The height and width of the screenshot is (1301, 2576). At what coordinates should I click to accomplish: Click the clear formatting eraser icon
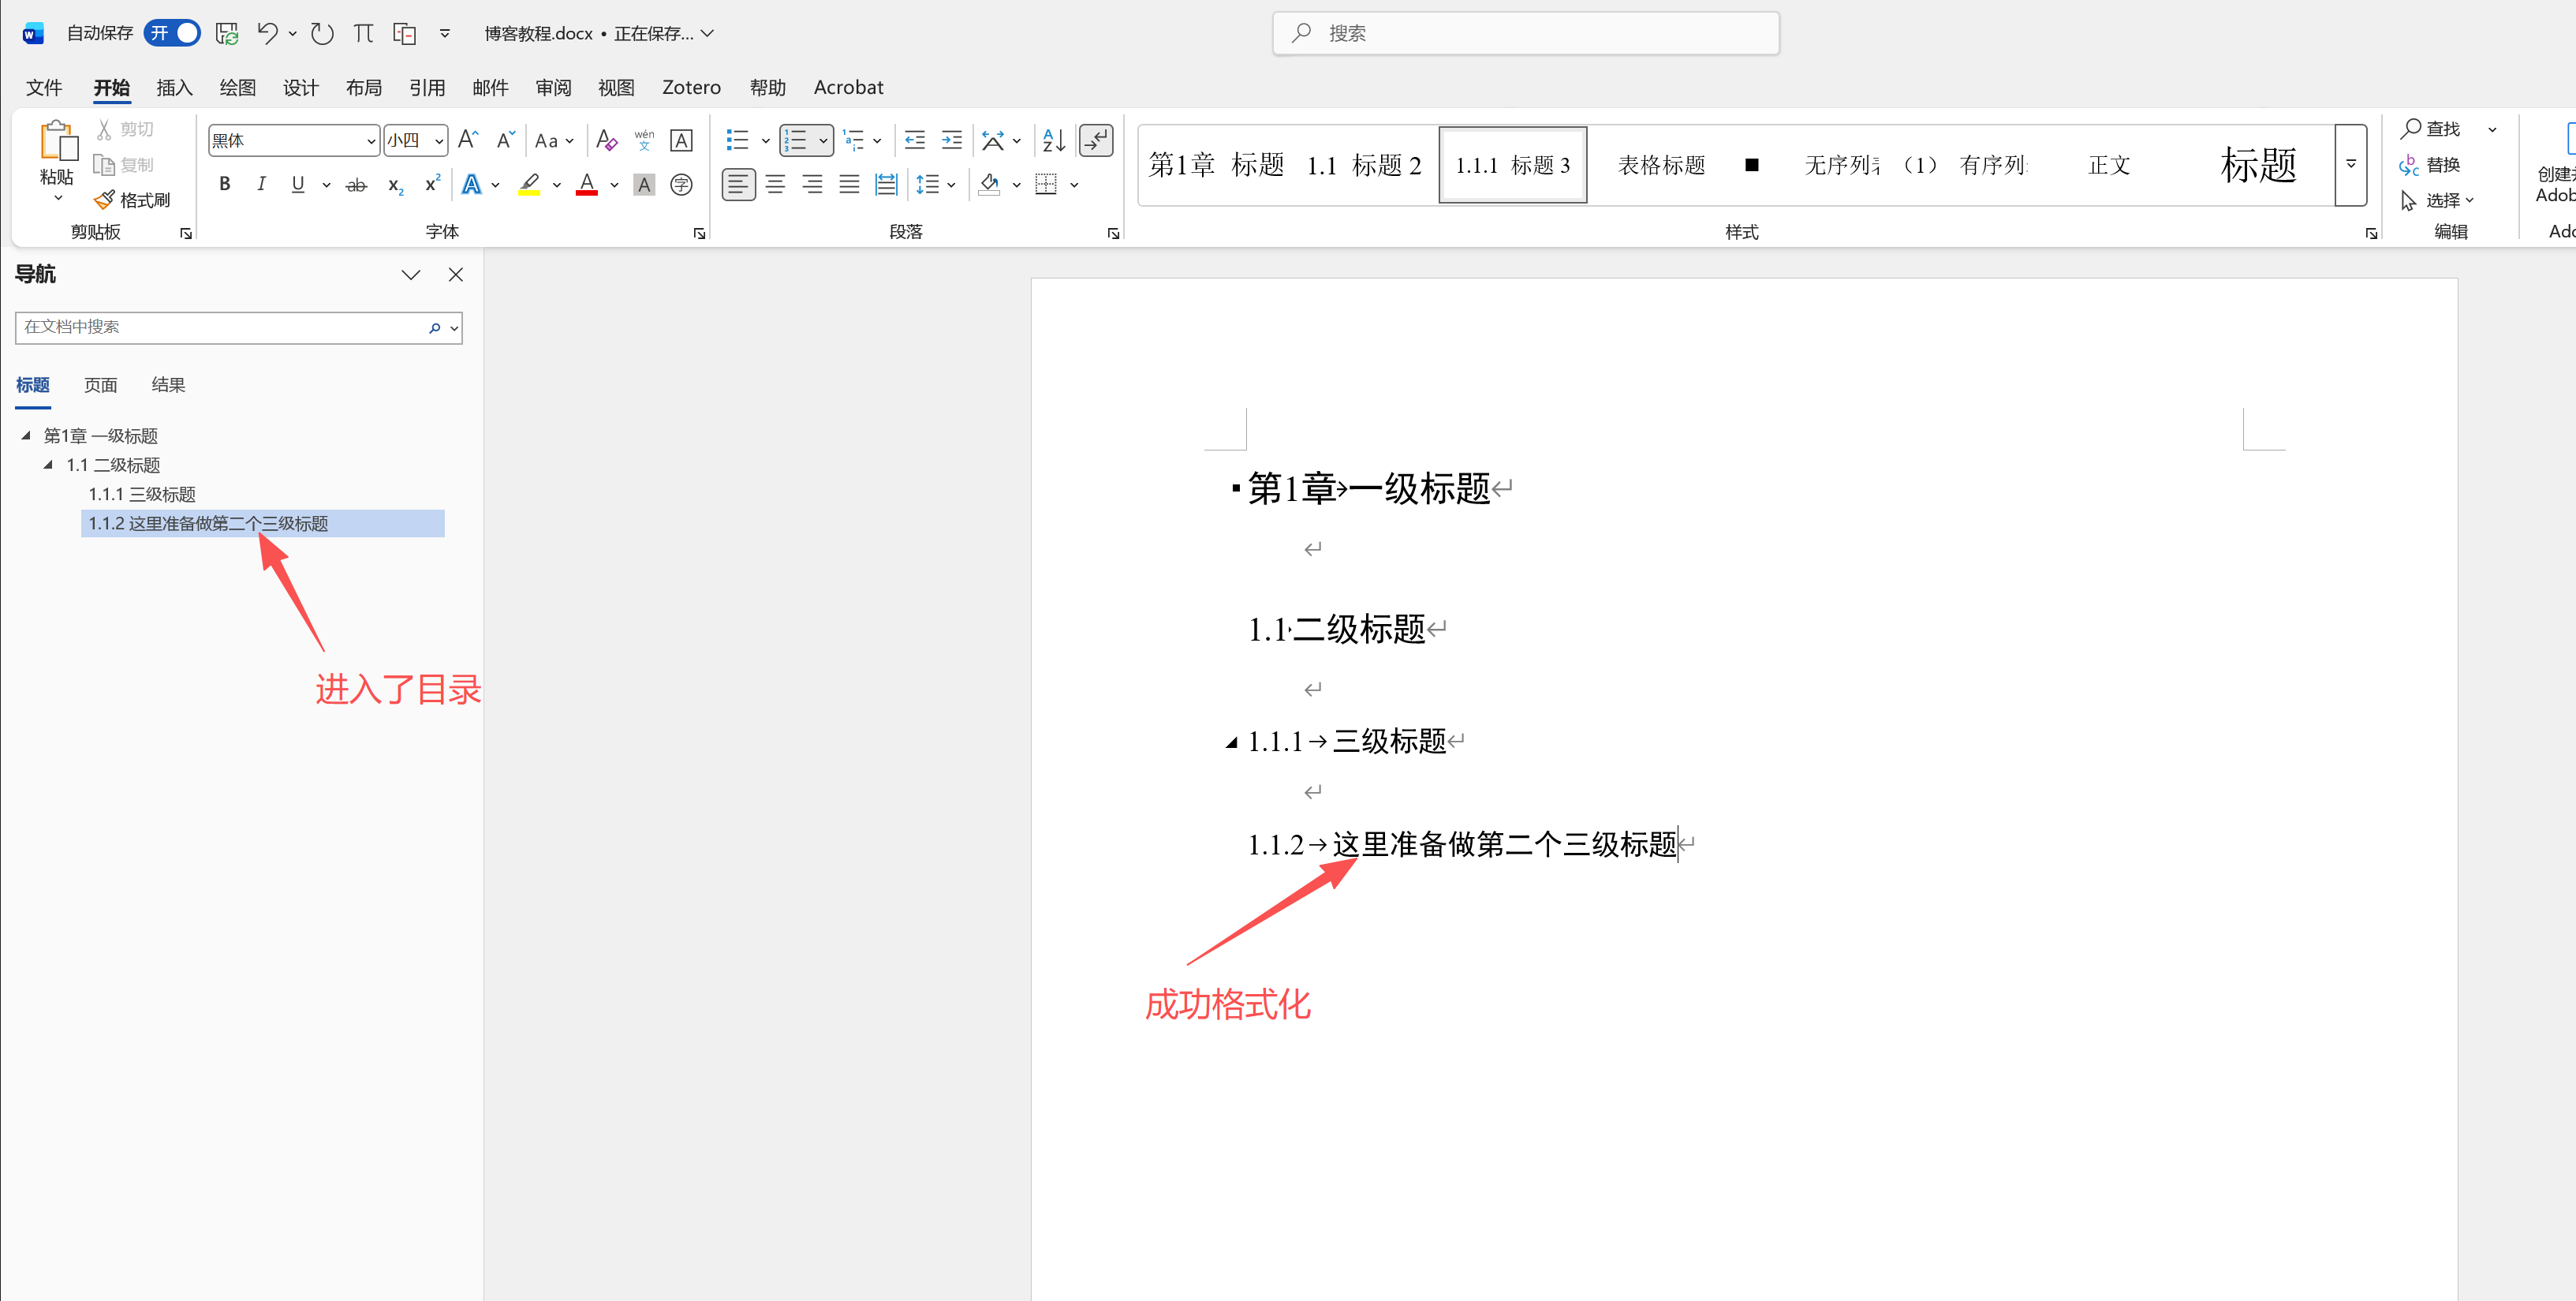point(606,140)
